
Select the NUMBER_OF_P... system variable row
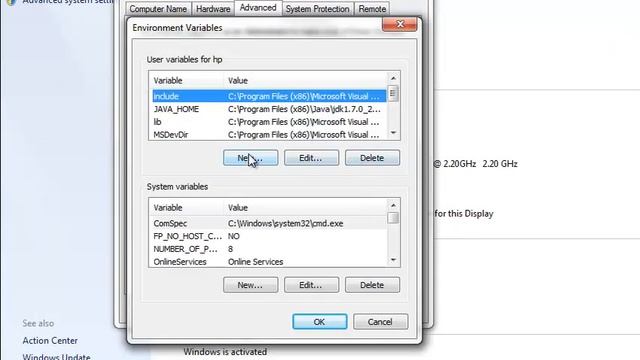269,249
